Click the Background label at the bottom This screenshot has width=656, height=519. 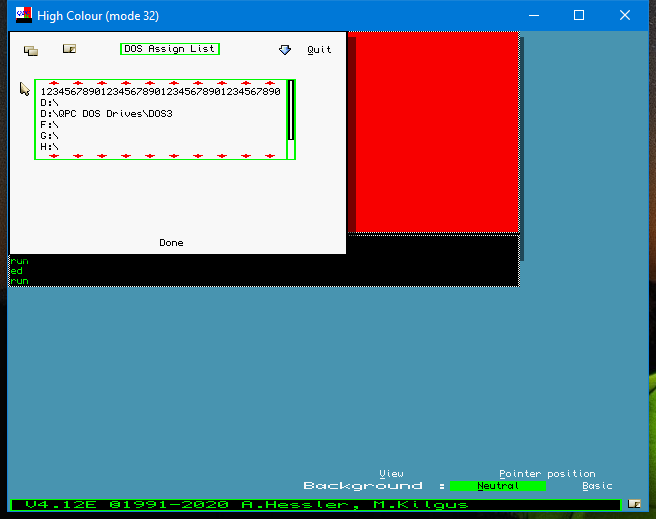(363, 486)
